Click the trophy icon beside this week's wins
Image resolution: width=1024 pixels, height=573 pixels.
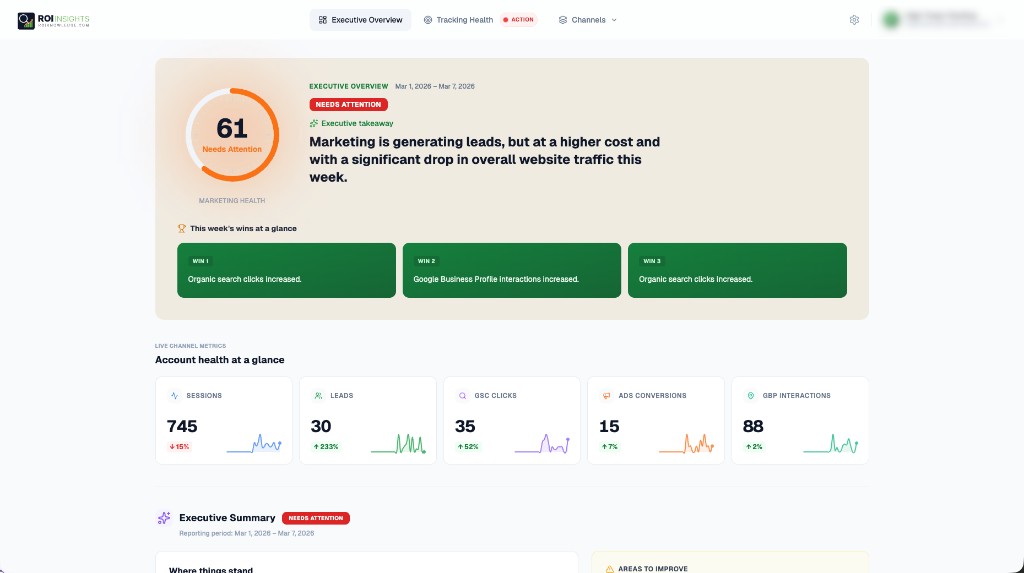[182, 228]
